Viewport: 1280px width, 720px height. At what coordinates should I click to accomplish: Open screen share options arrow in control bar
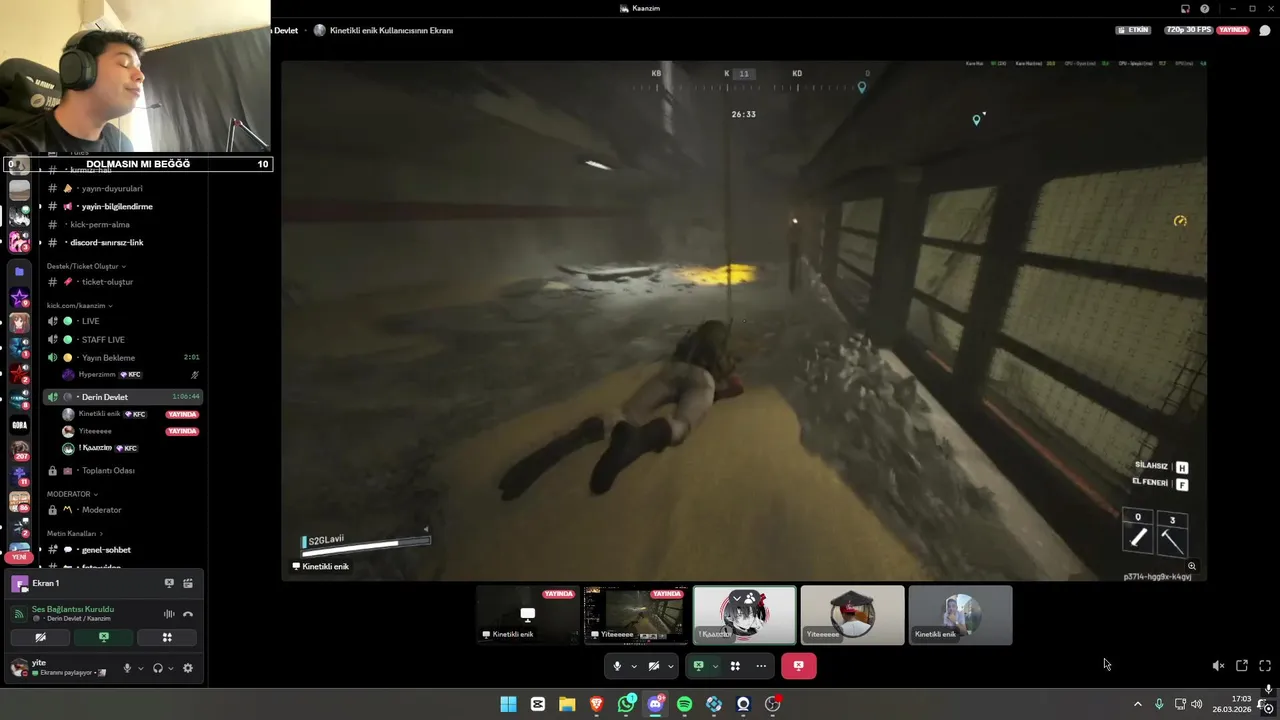[714, 666]
